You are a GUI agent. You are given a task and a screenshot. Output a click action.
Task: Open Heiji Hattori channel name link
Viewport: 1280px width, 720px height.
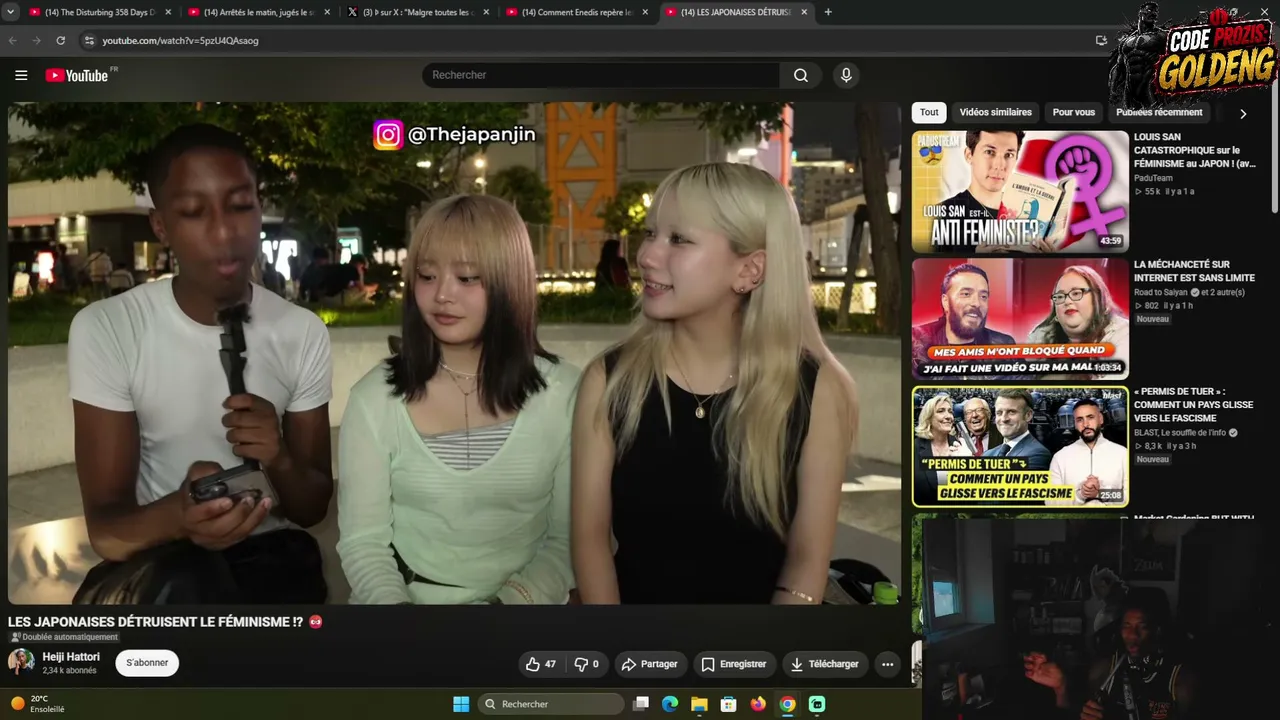[x=71, y=657]
